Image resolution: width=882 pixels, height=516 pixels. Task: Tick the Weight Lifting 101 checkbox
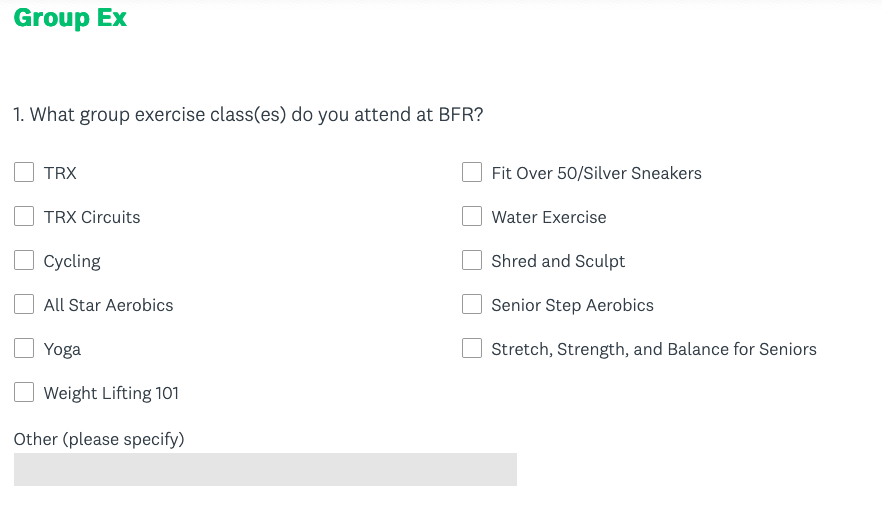click(24, 392)
